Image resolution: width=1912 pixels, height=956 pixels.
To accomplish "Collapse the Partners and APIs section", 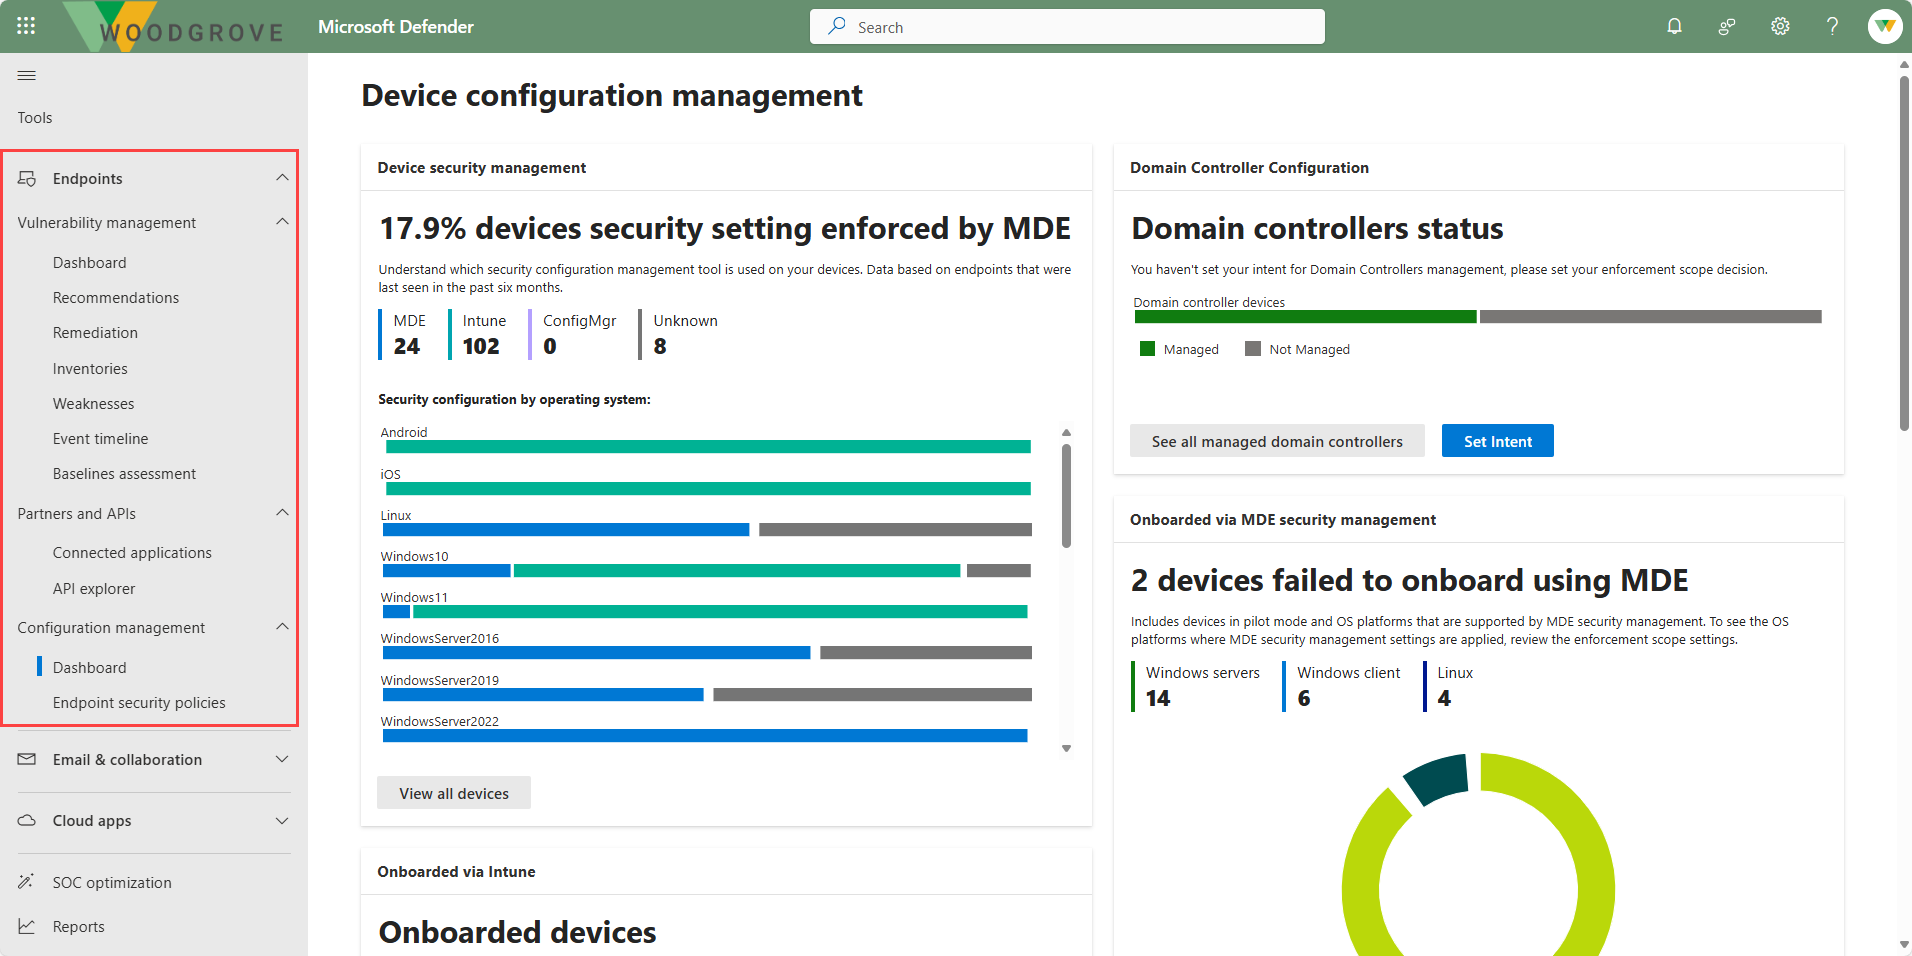I will coord(282,513).
